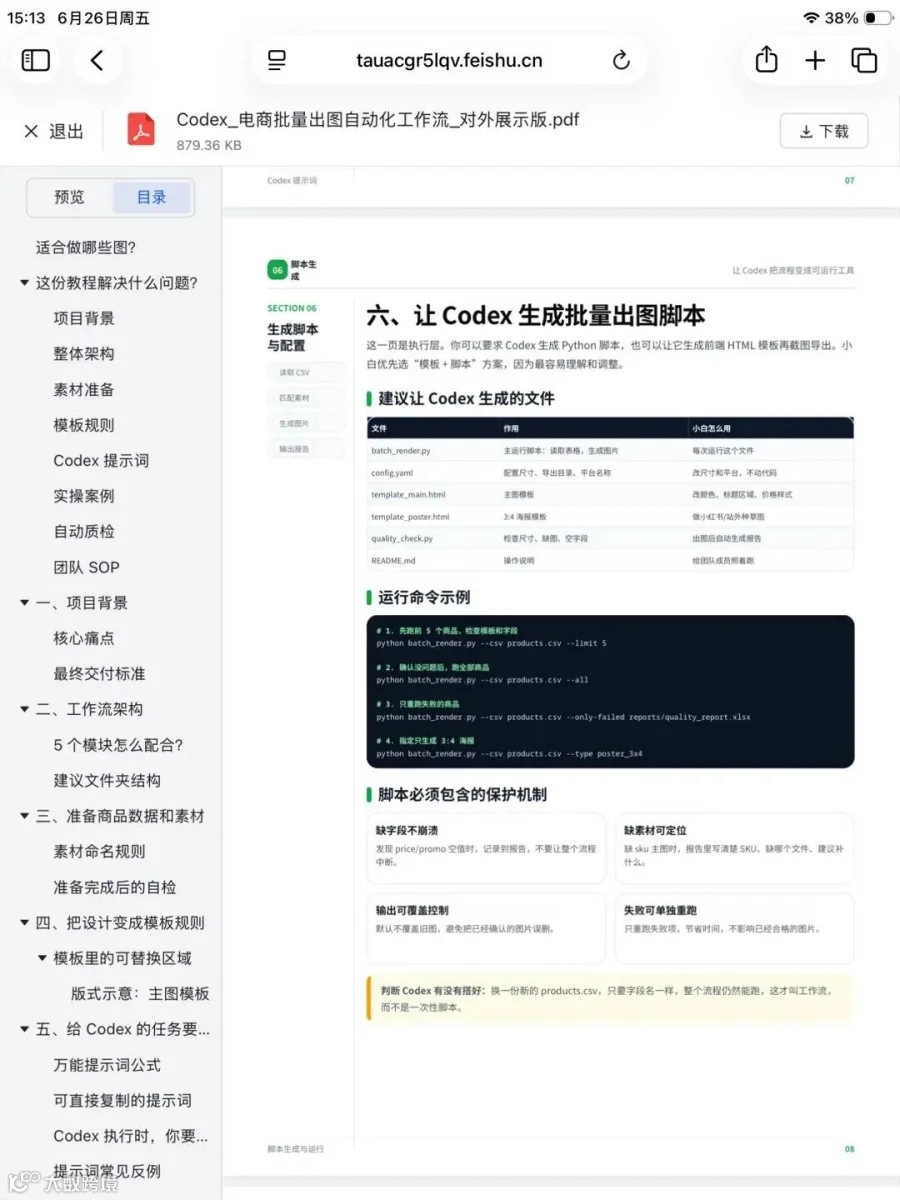Collapse the 模板里的可替换区域 subsection
The height and width of the screenshot is (1200, 900).
[42, 958]
